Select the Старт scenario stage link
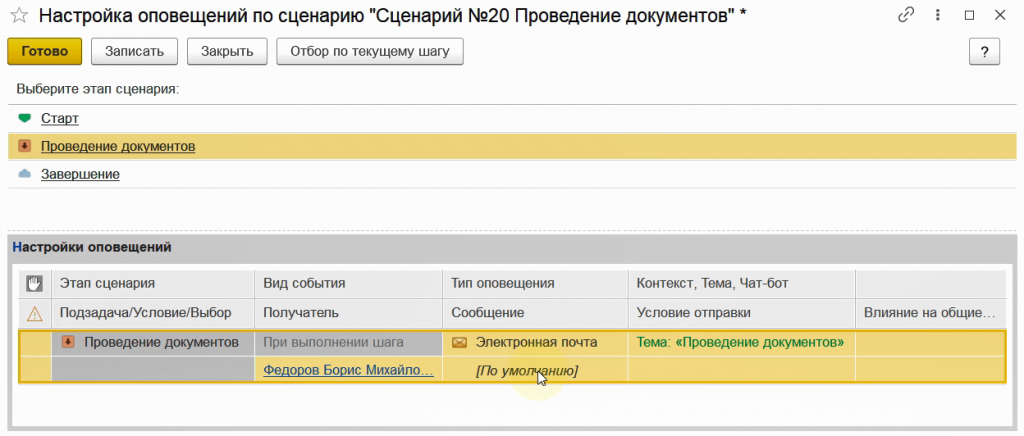 coord(59,118)
